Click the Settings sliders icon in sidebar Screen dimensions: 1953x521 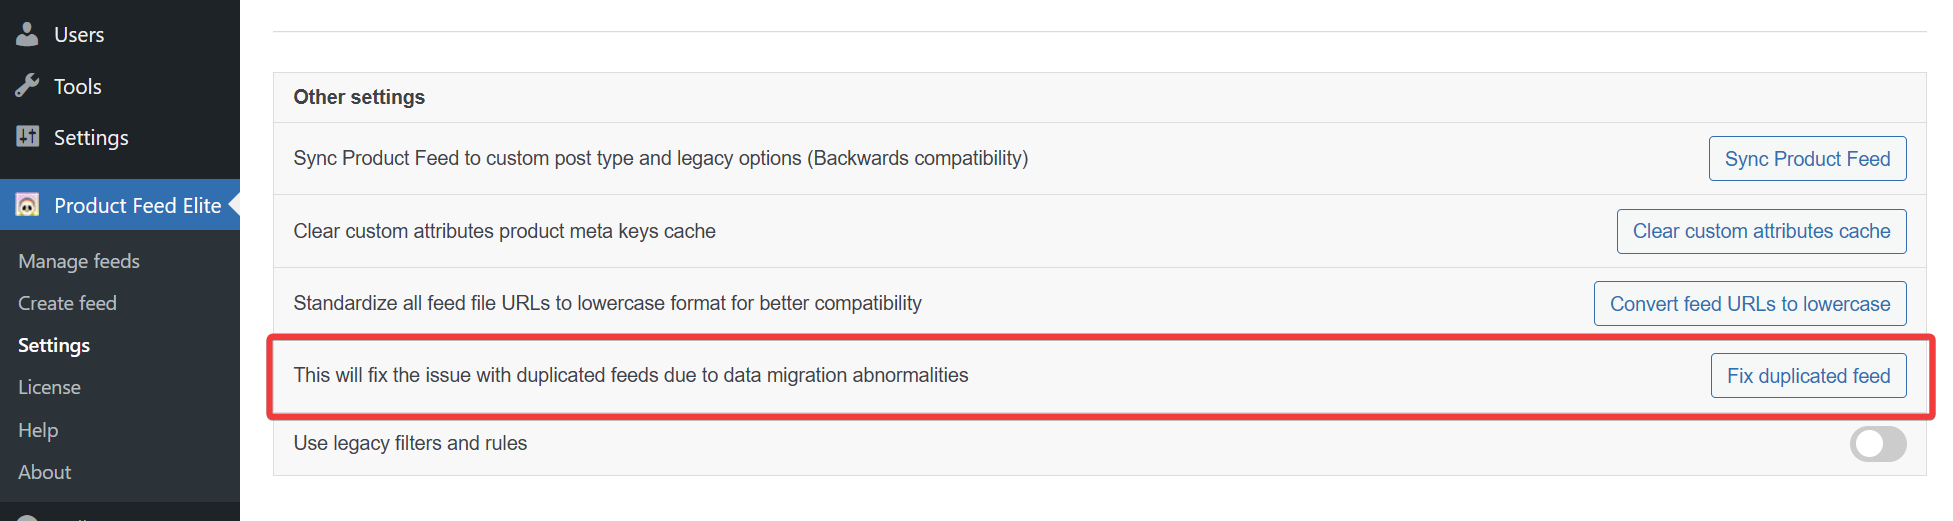point(27,137)
